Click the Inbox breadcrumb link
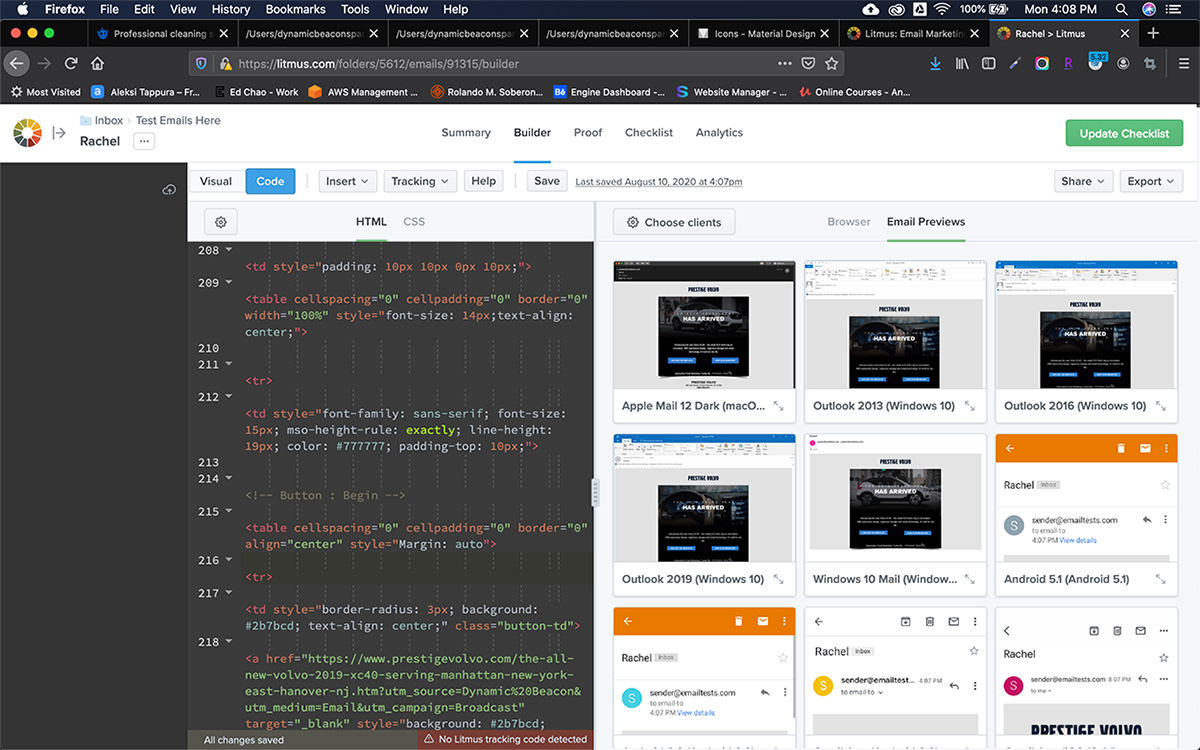1200x750 pixels. 109,121
